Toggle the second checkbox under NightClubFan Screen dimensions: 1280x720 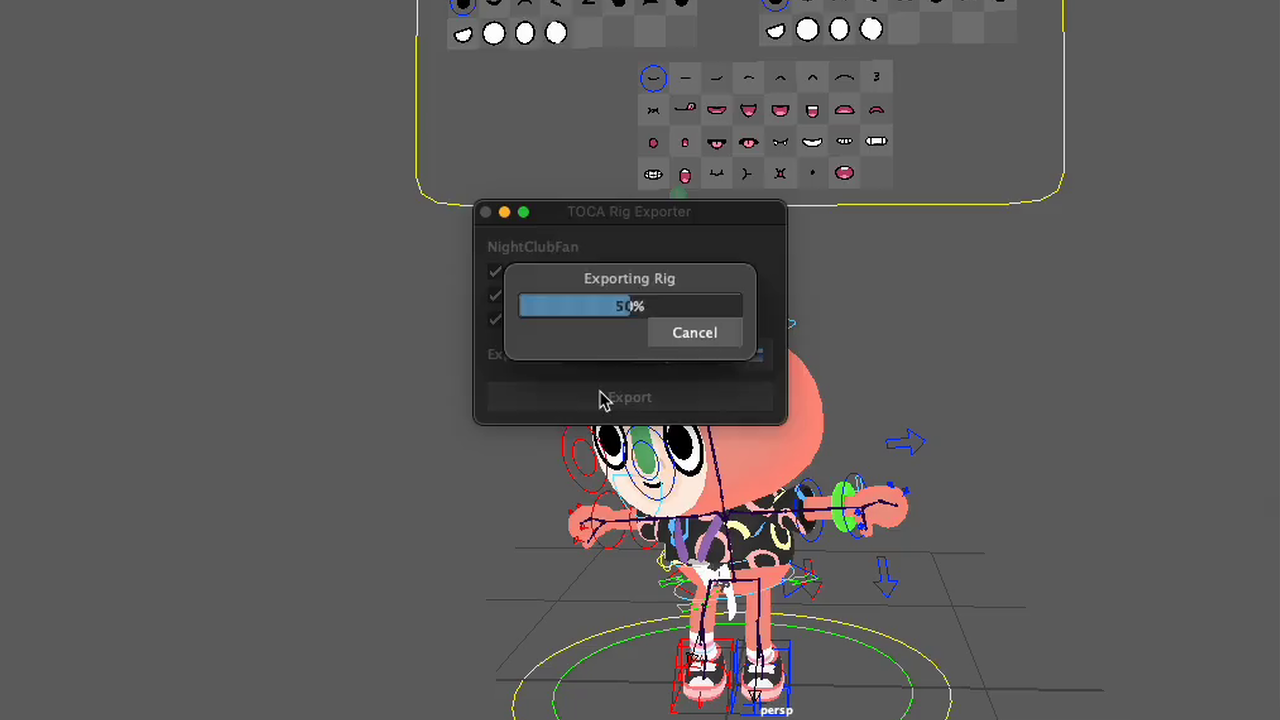[495, 296]
